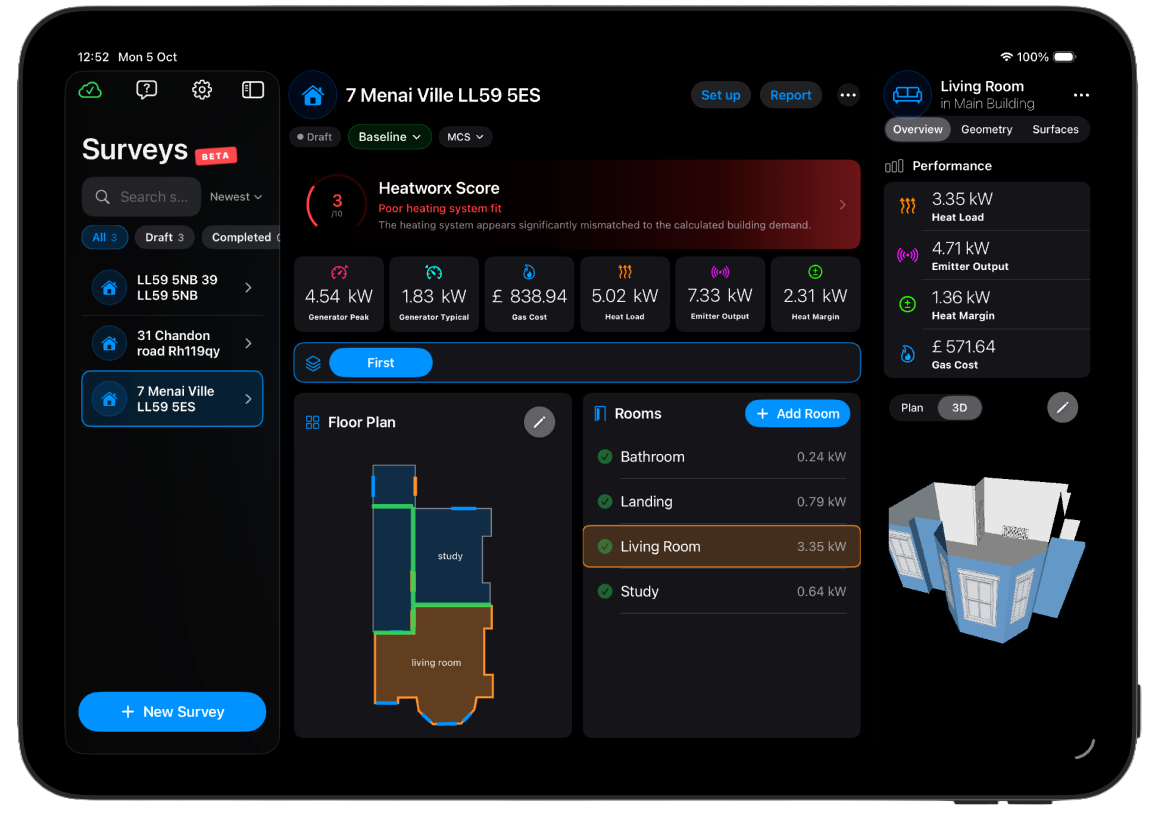Click the Generator Typical gauge card

tap(434, 294)
